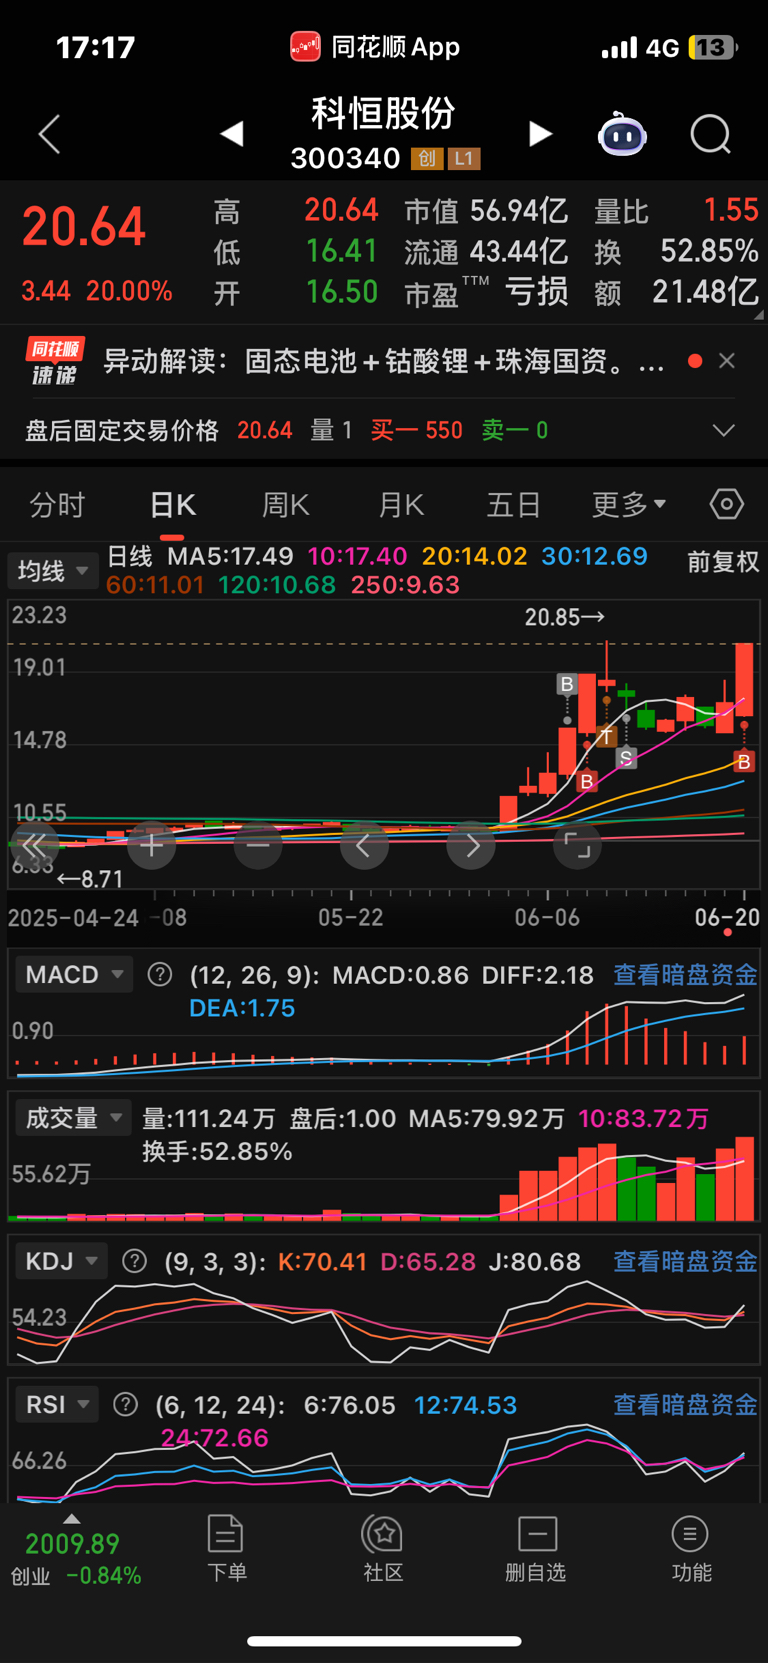
Task: Open 下单 order placement
Action: 226,1549
